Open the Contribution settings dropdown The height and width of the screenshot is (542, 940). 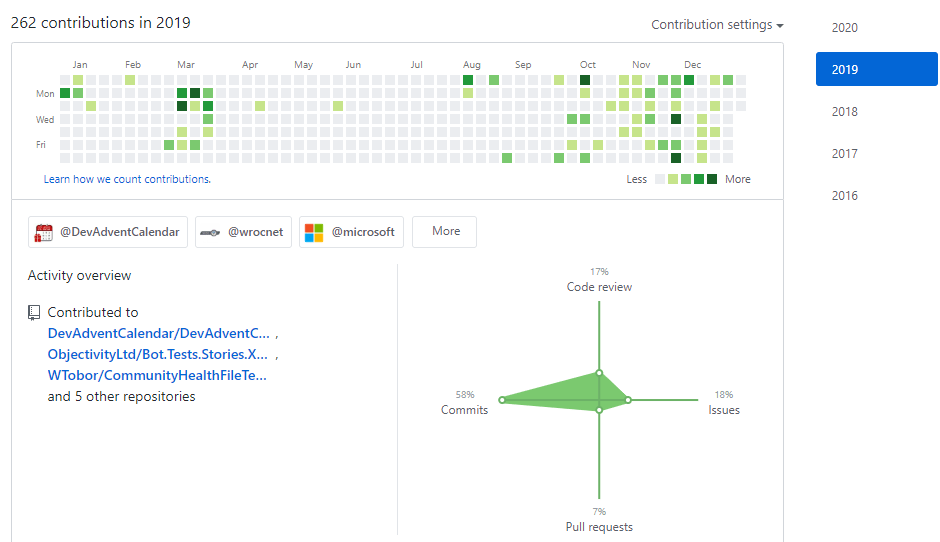(x=717, y=25)
